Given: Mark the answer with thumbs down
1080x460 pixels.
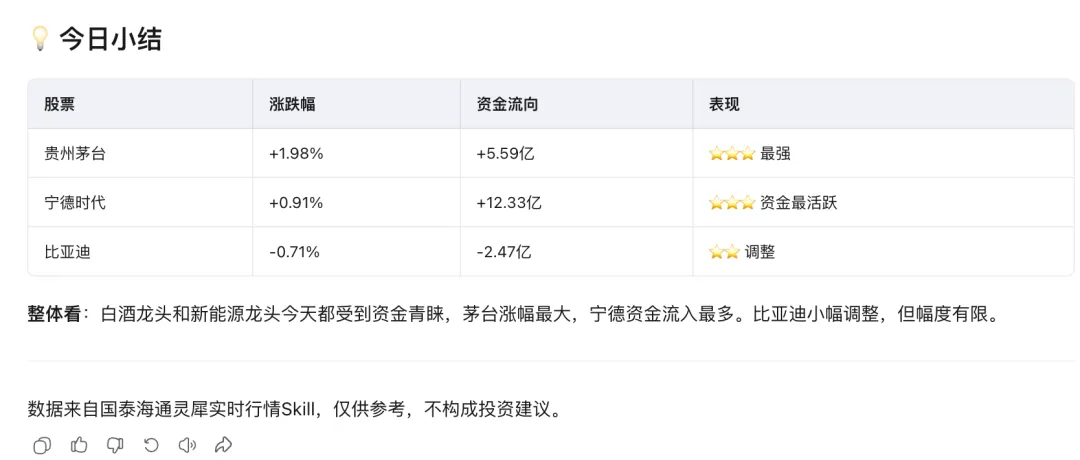Looking at the screenshot, I should click(115, 445).
